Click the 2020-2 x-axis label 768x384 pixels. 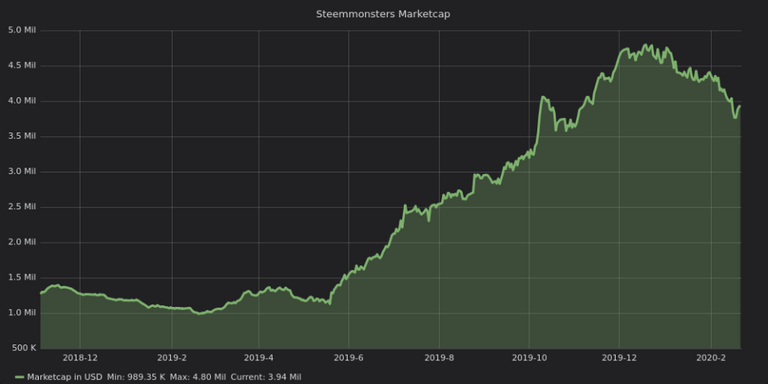click(x=711, y=358)
